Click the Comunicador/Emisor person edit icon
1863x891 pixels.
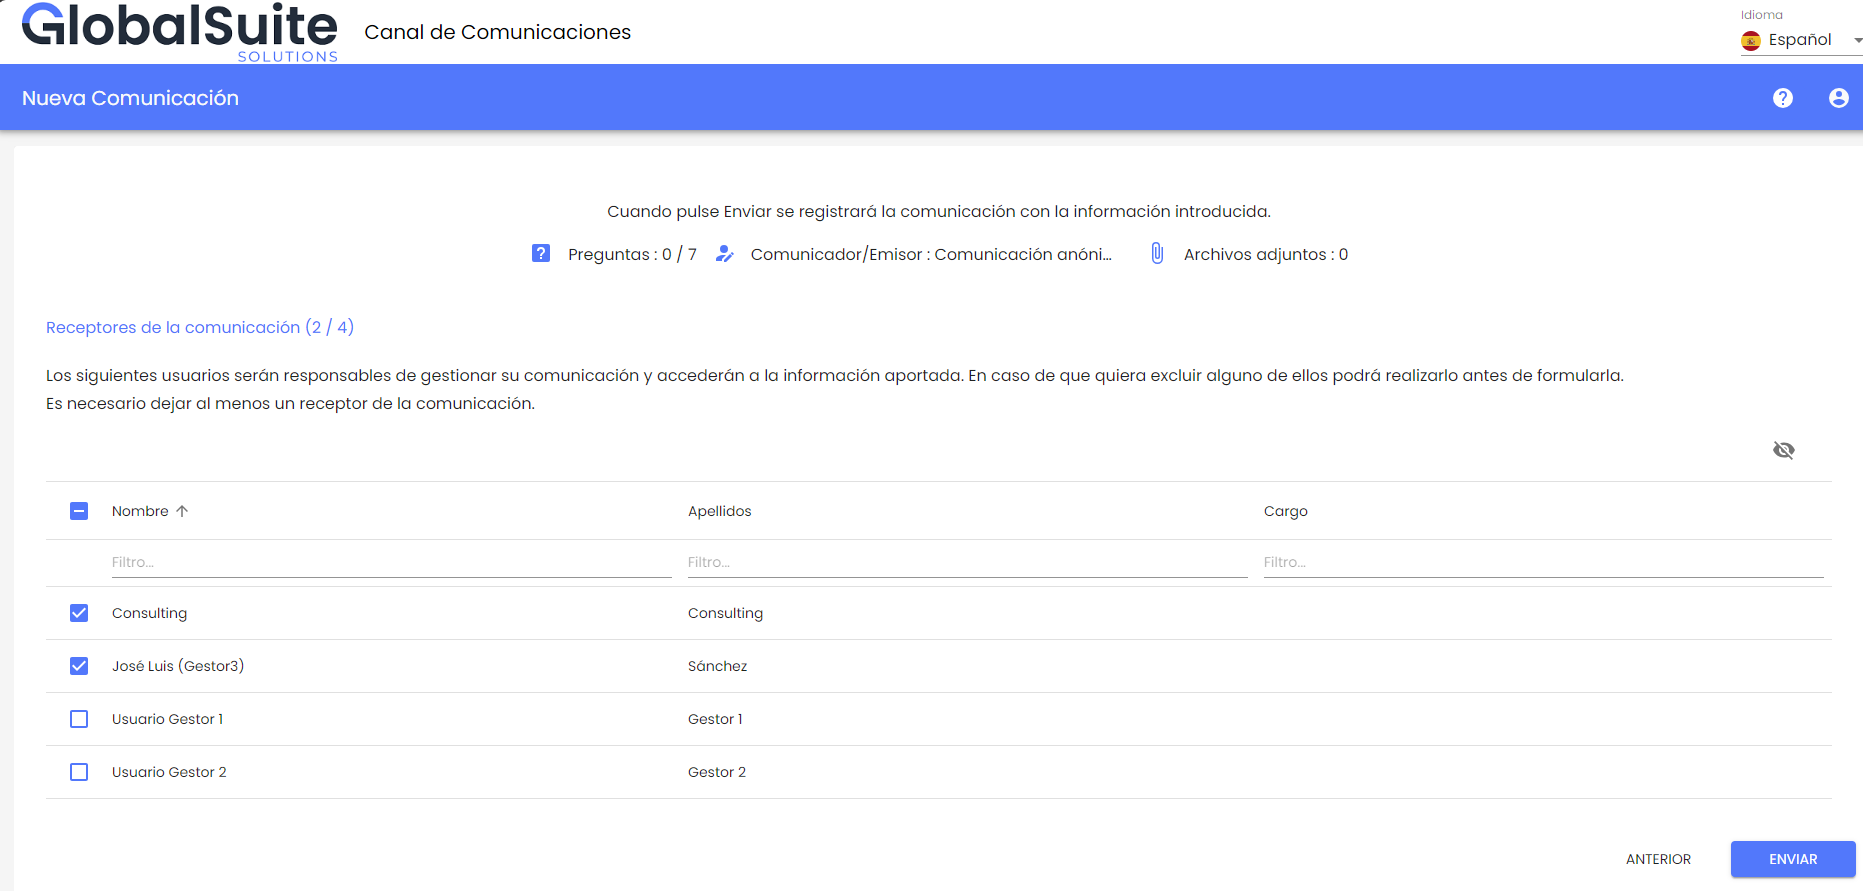tap(725, 254)
